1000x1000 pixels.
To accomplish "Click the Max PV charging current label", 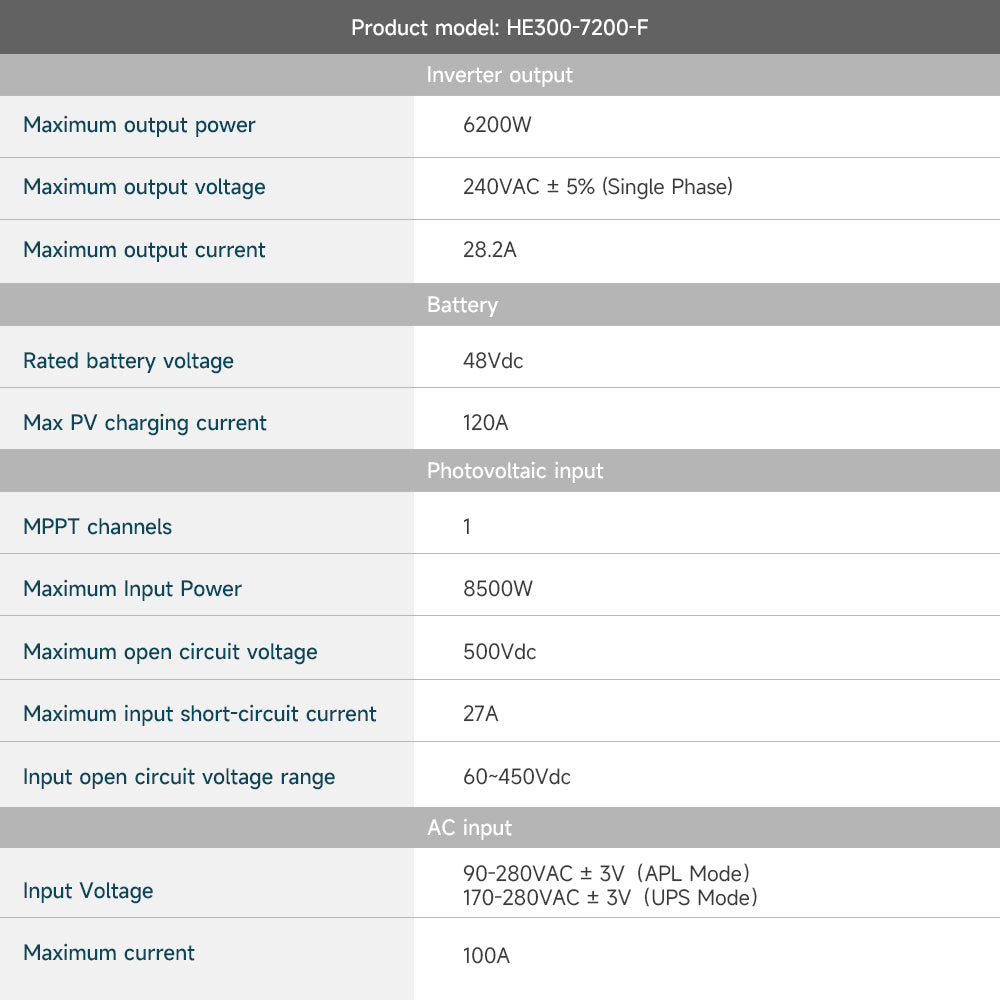I will tap(144, 422).
